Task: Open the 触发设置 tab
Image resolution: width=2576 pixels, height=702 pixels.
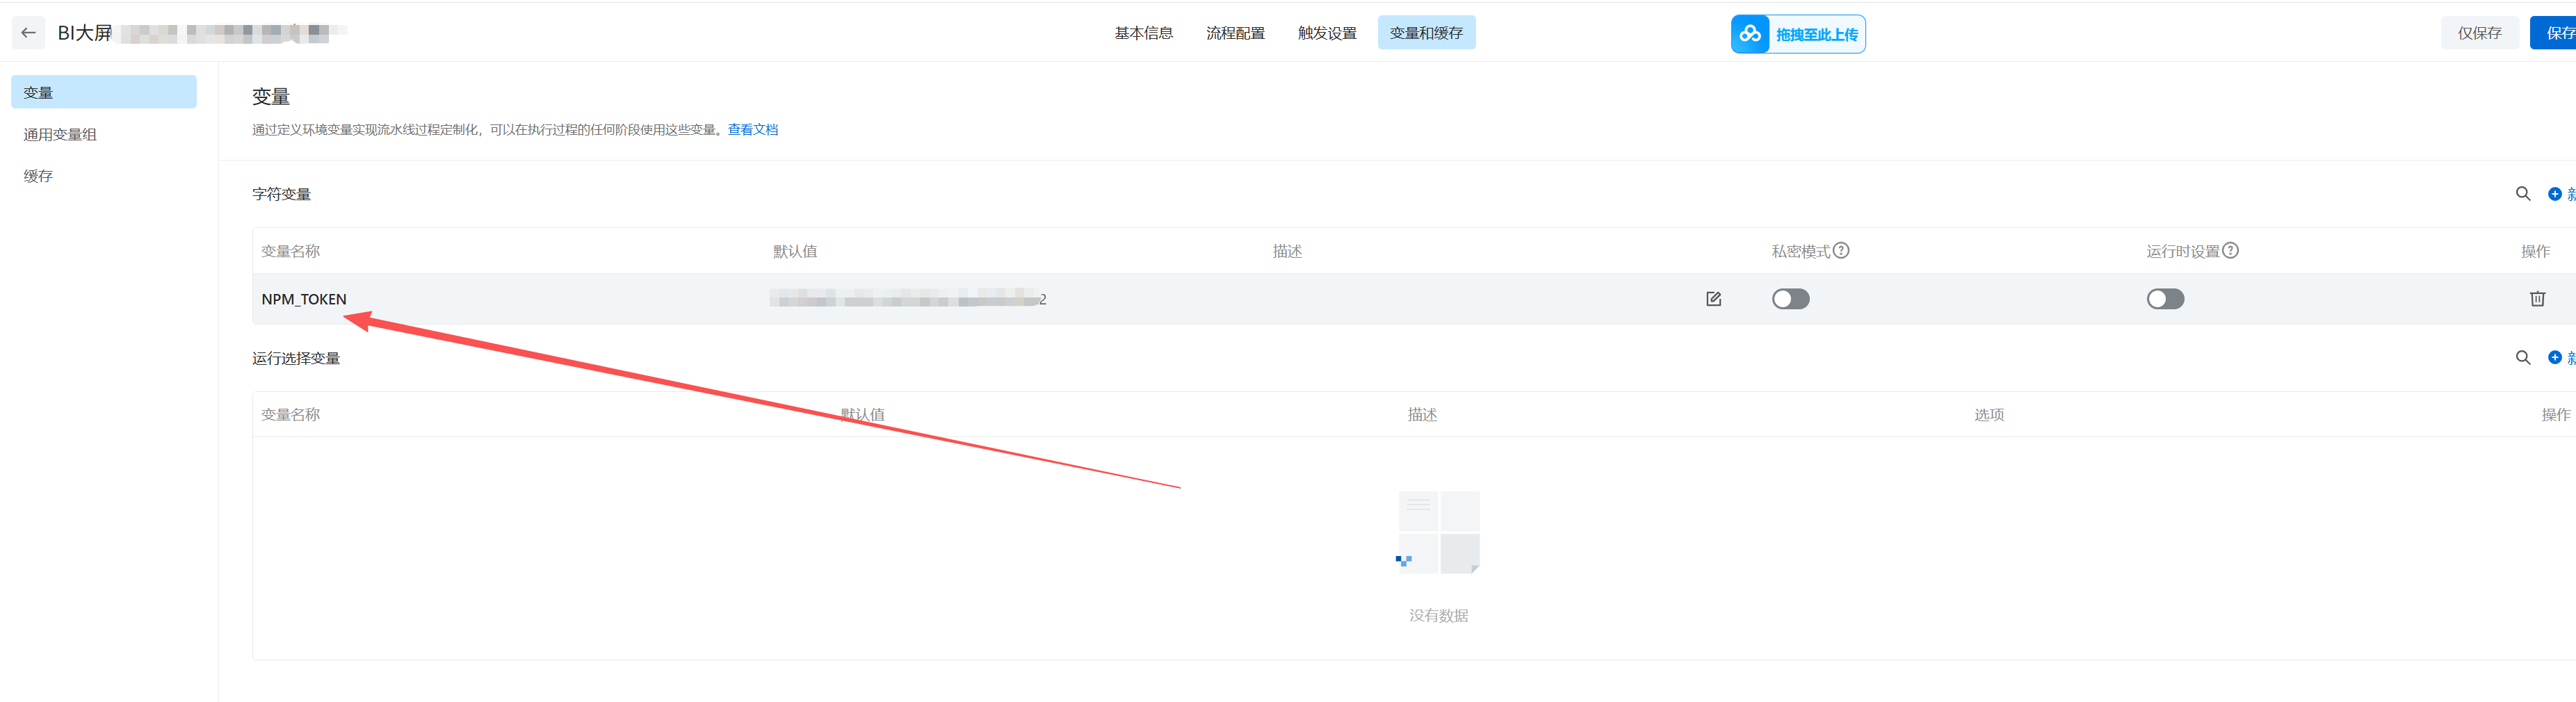Action: pos(1327,33)
